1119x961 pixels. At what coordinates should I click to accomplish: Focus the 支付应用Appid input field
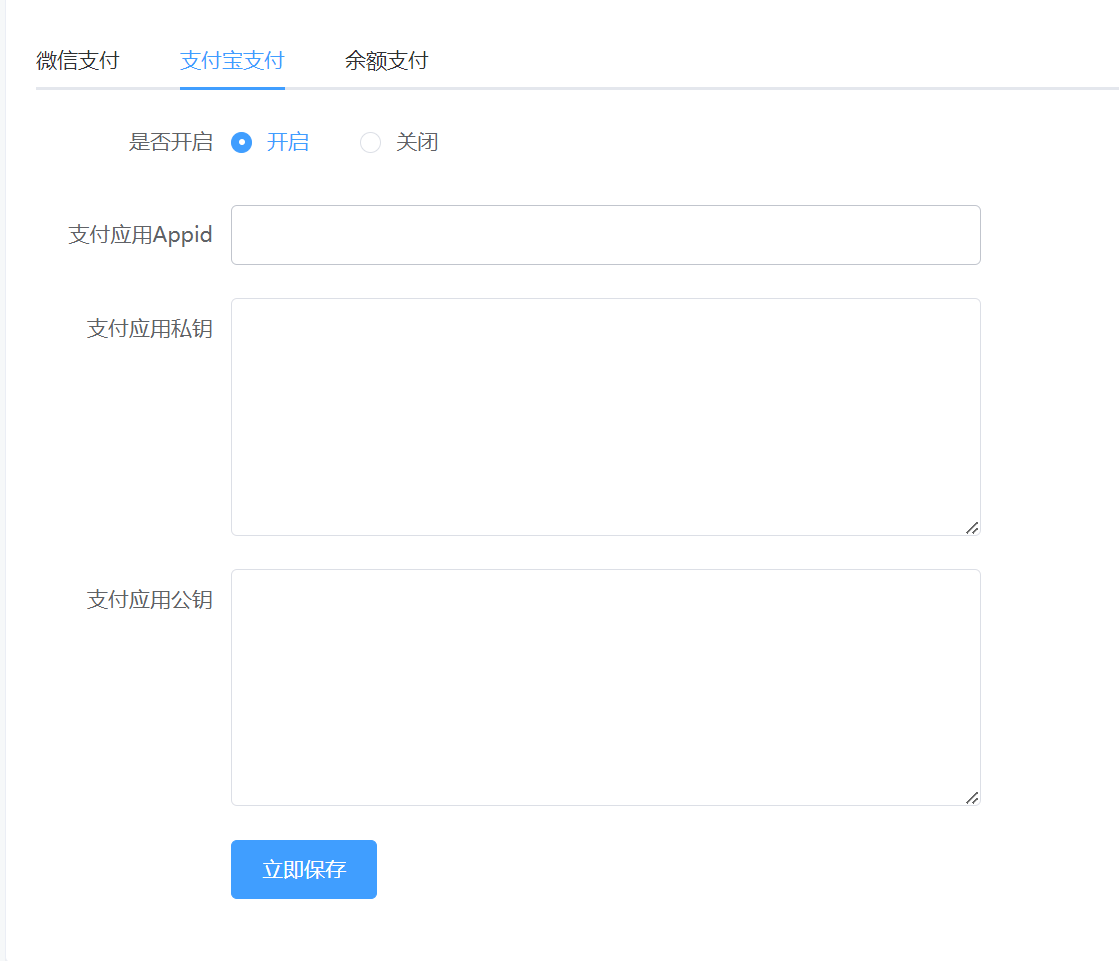coord(606,235)
